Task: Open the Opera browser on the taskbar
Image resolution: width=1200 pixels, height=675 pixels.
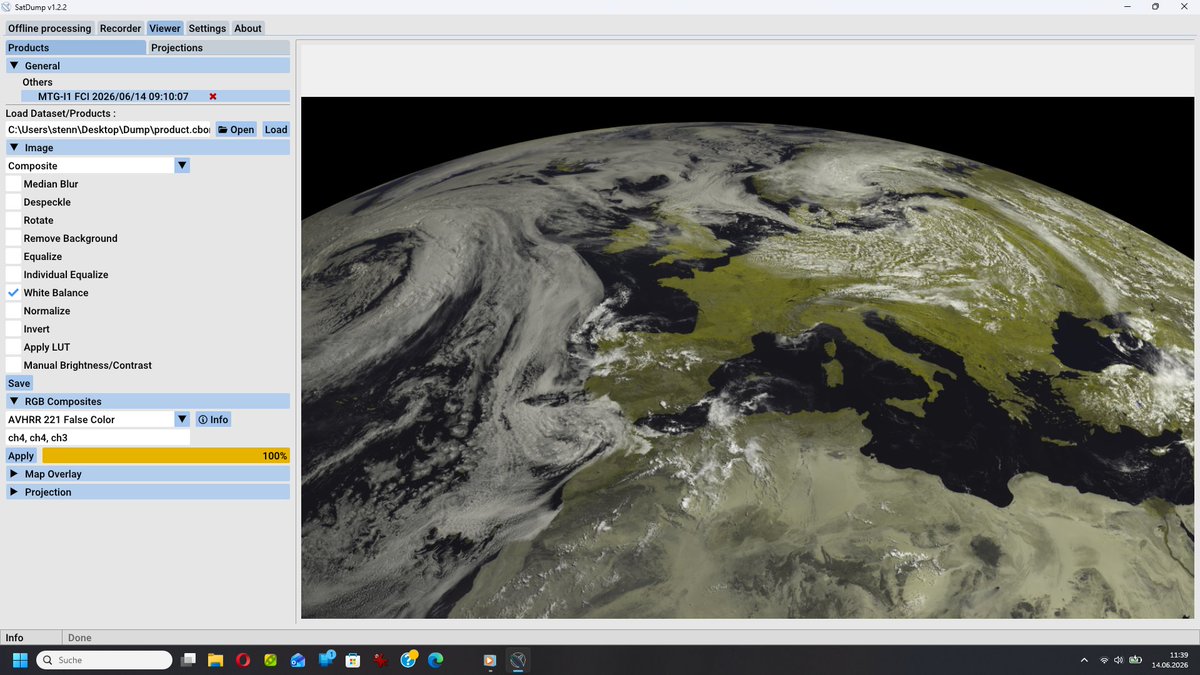Action: [x=243, y=660]
